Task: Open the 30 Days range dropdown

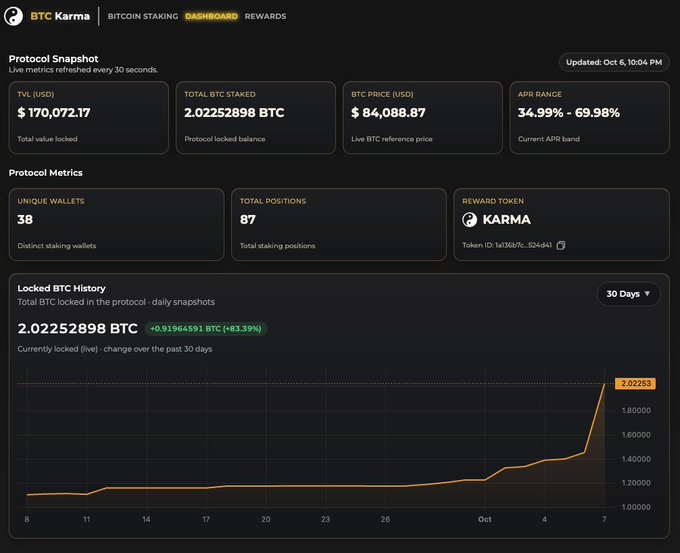Action: [x=628, y=294]
